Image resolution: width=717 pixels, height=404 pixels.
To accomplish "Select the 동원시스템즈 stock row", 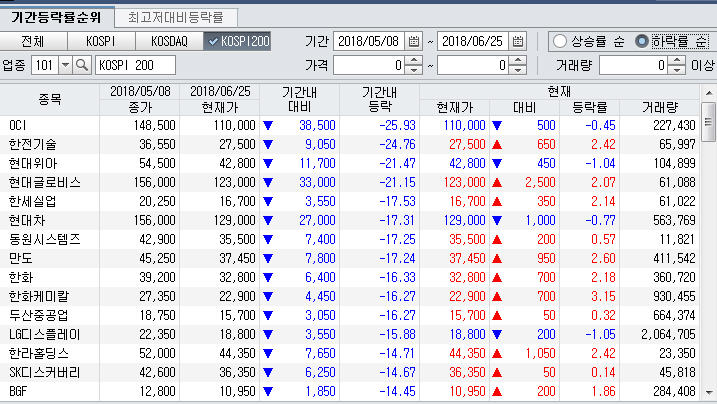I will click(350, 239).
